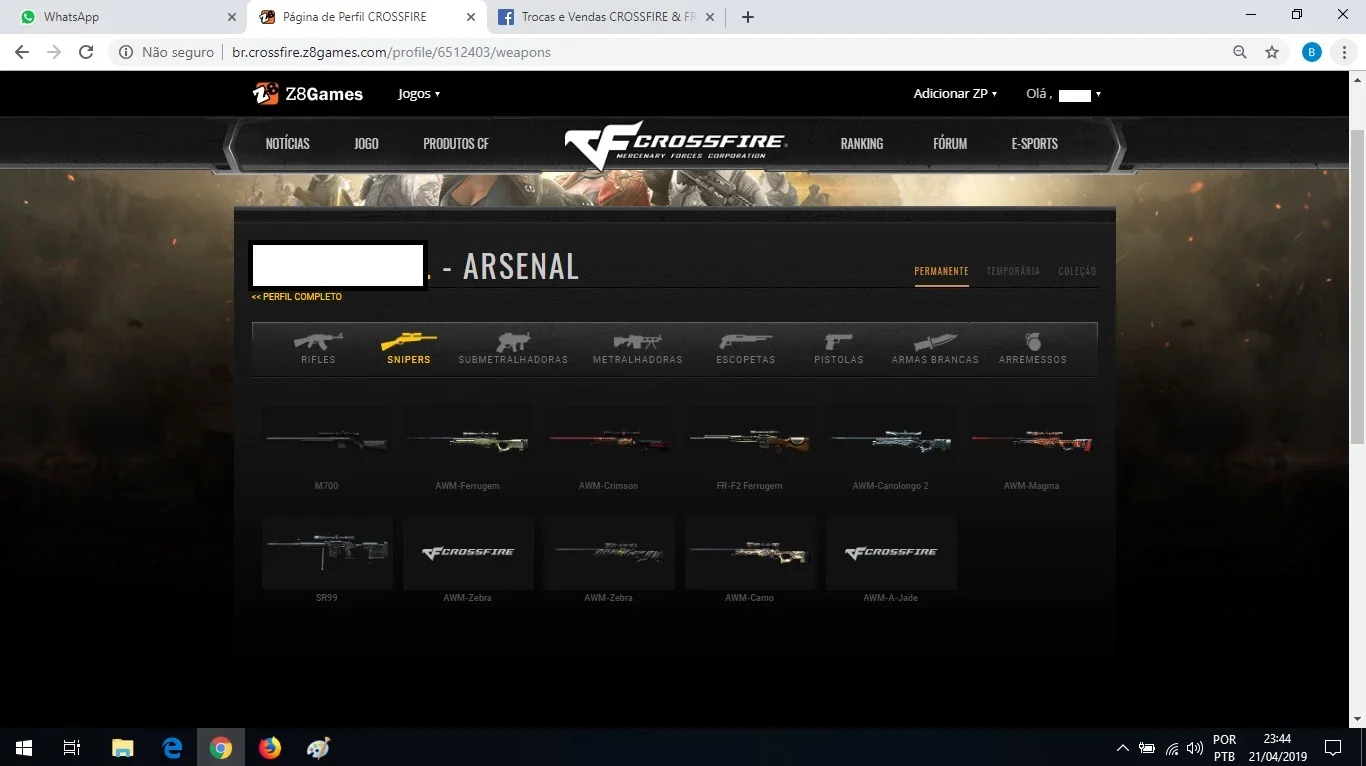This screenshot has height=766, width=1366.
Task: Open the volume control in tray
Action: [1195, 748]
